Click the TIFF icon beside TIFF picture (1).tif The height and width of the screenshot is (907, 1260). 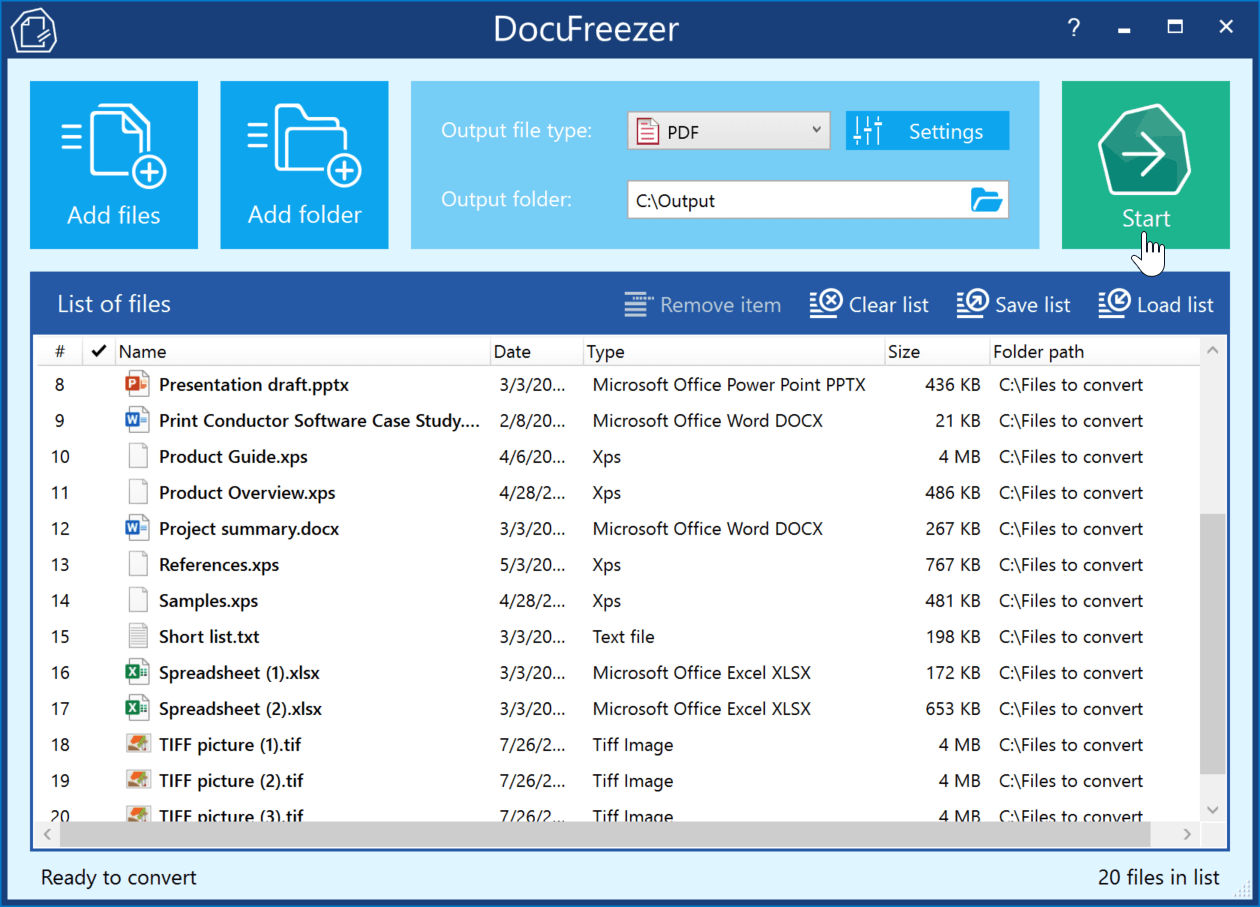136,744
